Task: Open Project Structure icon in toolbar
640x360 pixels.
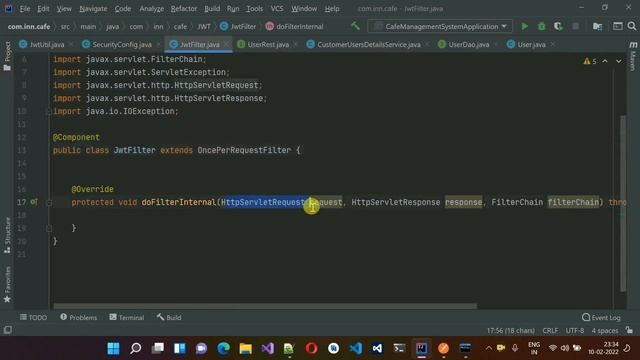Action: pos(597,27)
